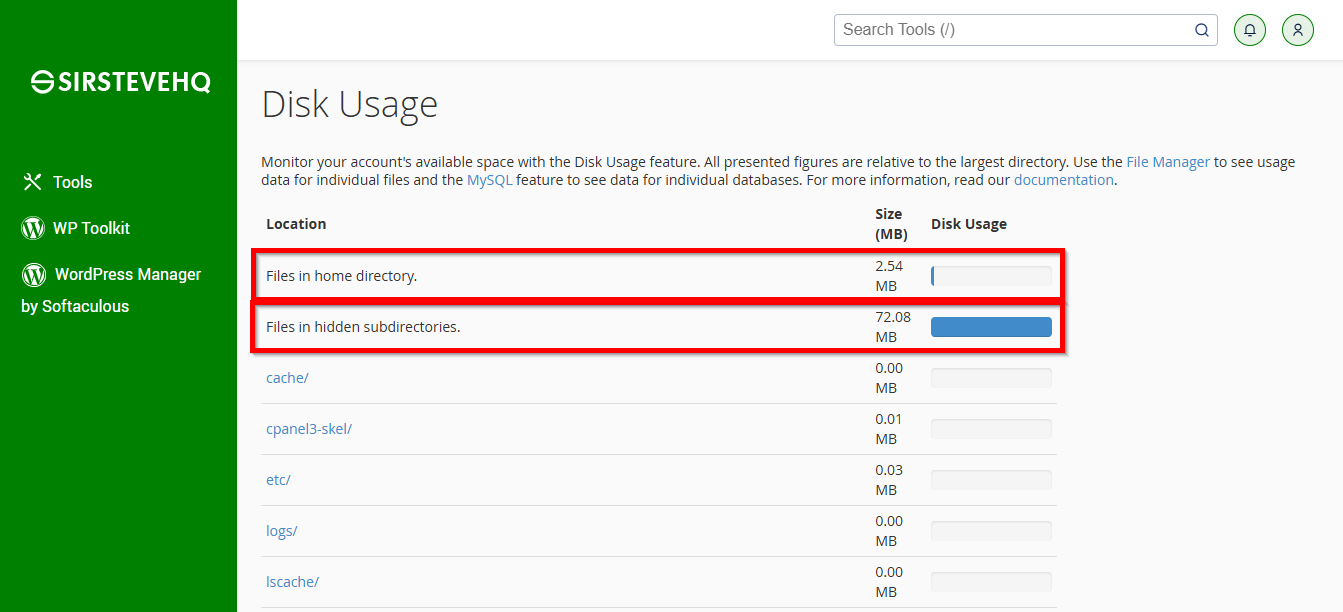This screenshot has width=1343, height=612.
Task: Click the home directory disk usage bar
Action: tap(991, 276)
